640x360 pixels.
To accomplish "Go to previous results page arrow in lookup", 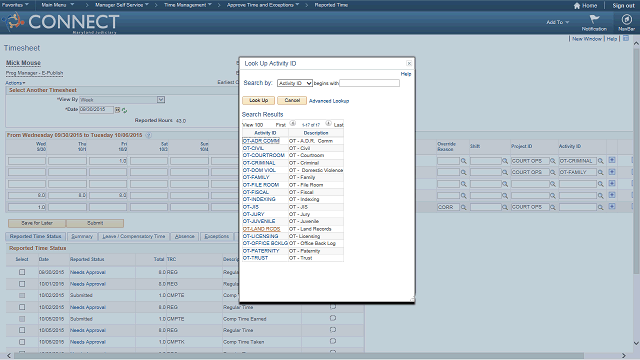I will point(293,123).
